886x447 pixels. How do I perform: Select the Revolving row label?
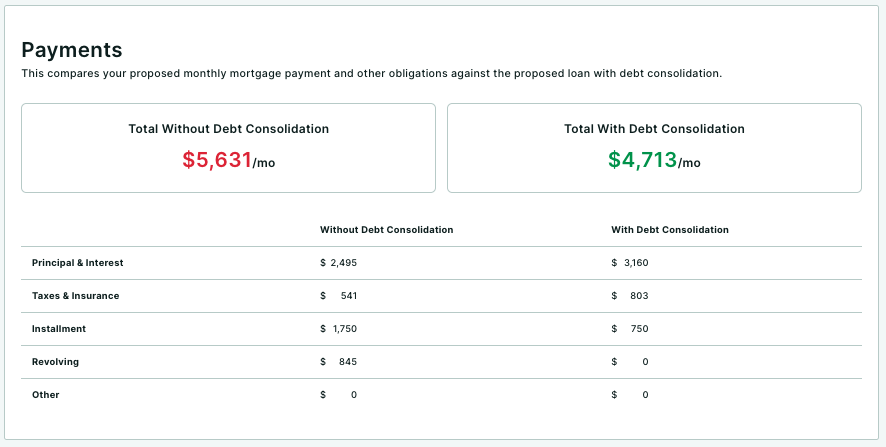pos(55,362)
